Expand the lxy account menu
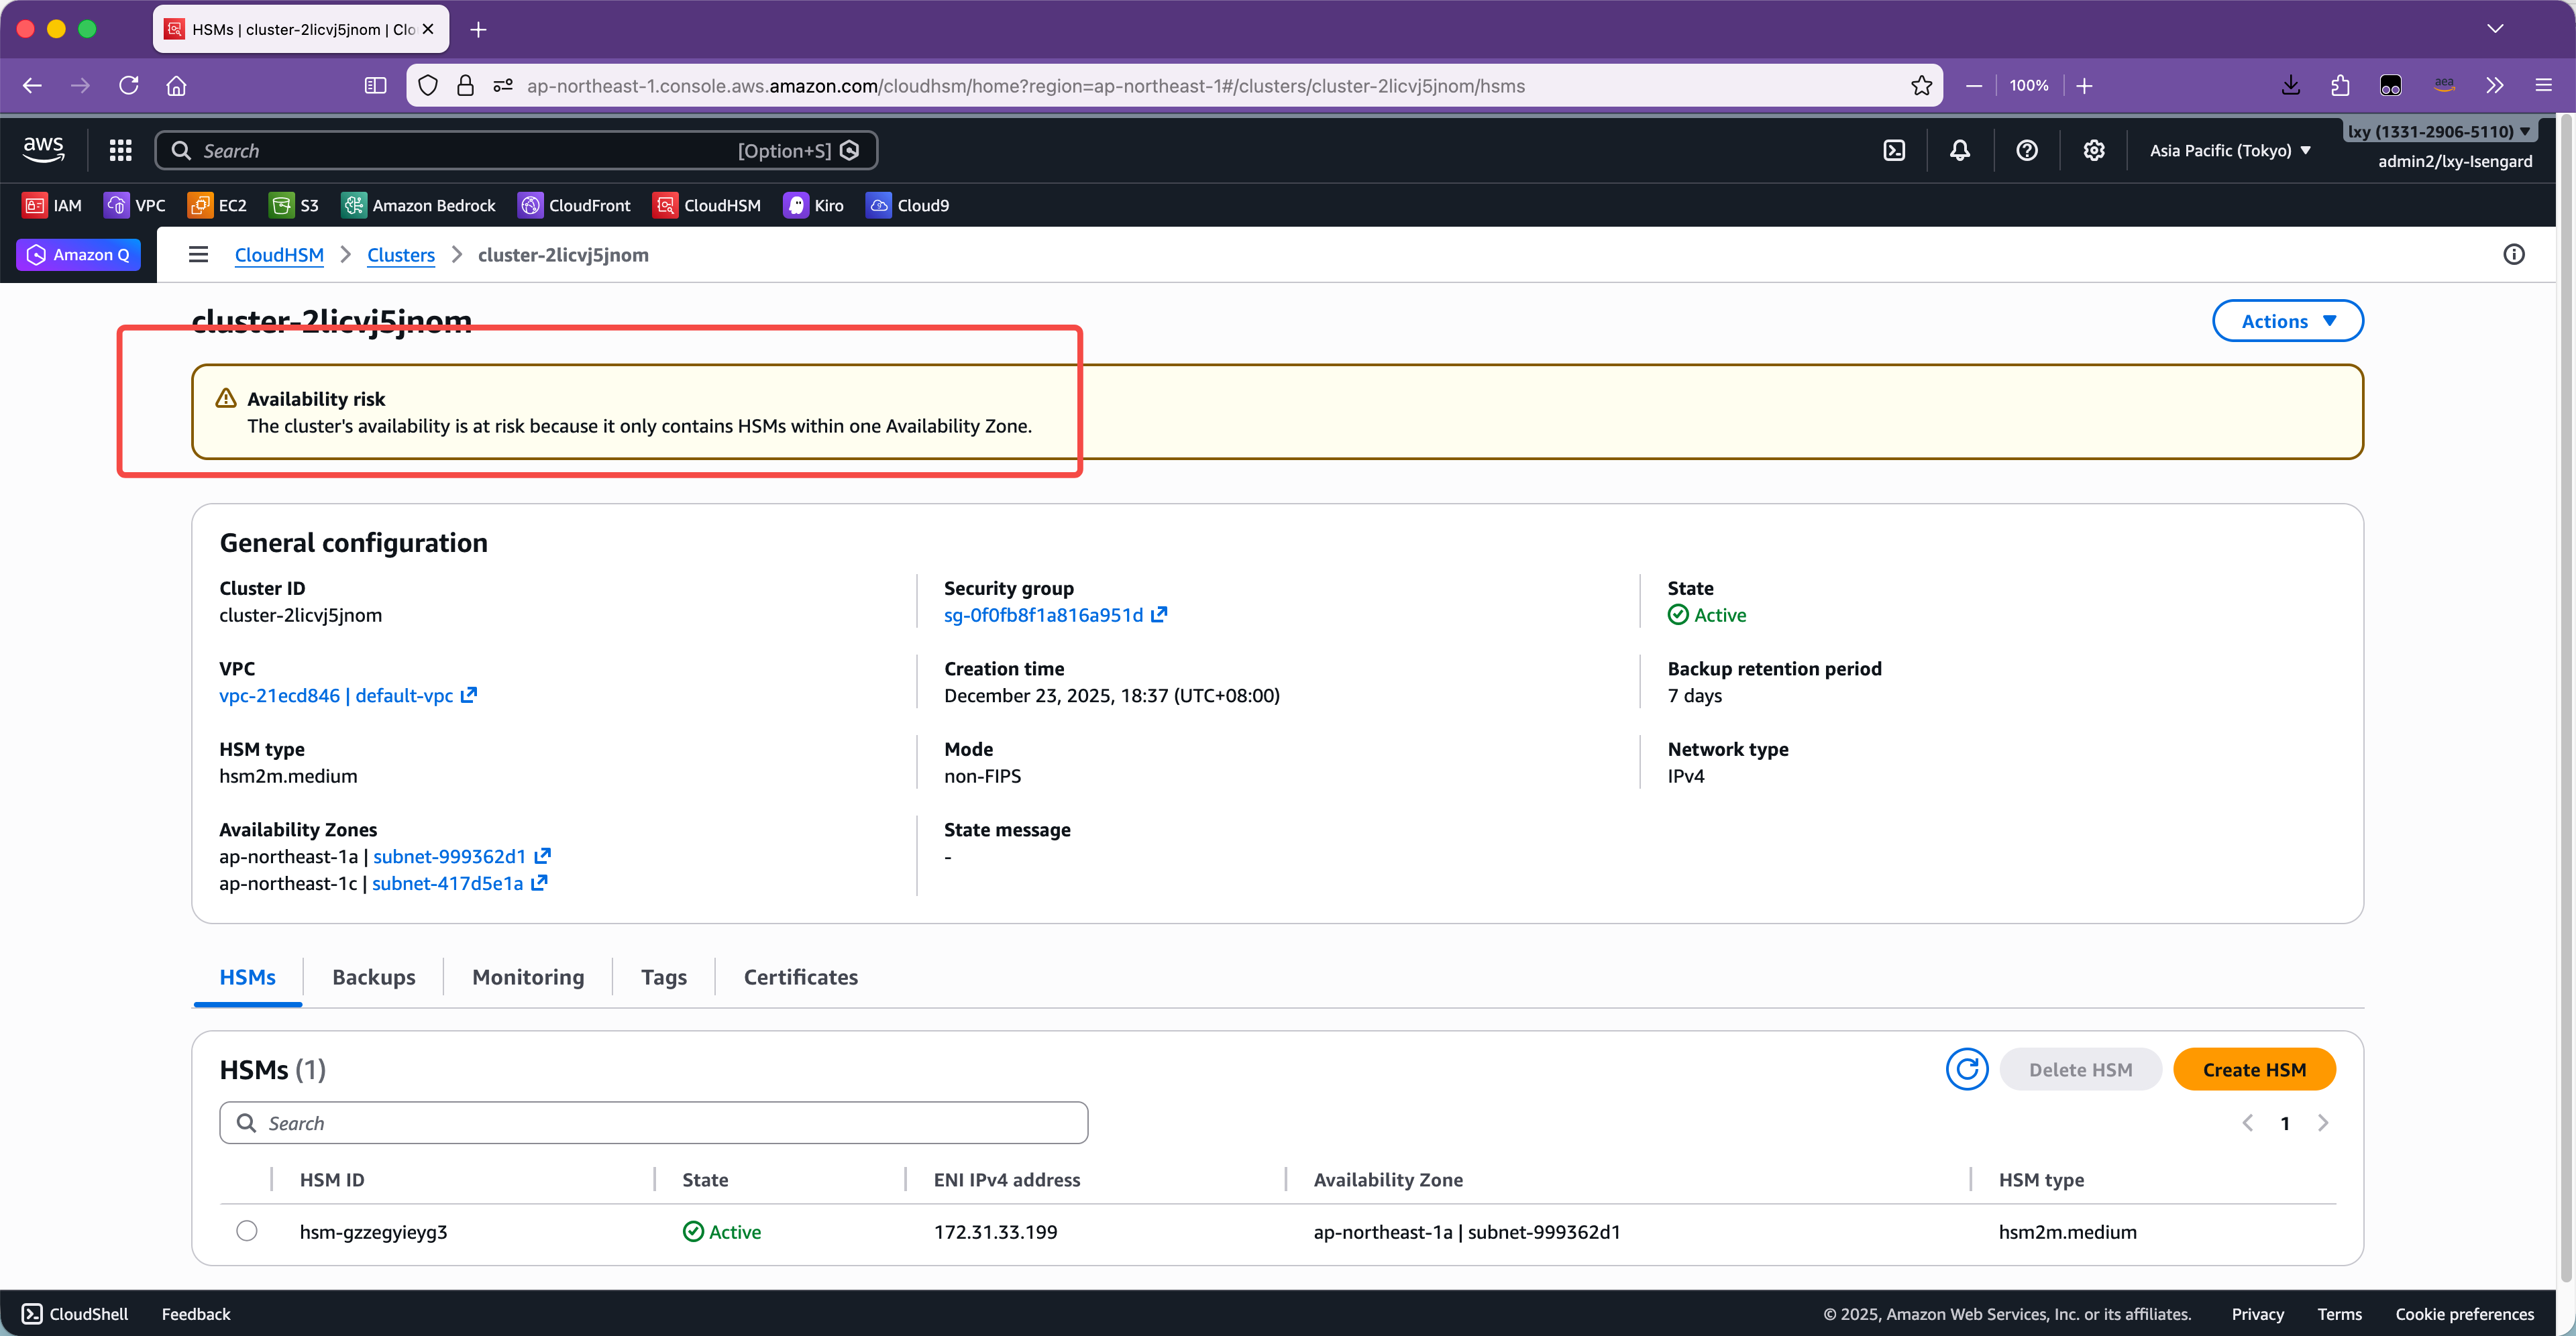The width and height of the screenshot is (2576, 1336). [x=2438, y=131]
